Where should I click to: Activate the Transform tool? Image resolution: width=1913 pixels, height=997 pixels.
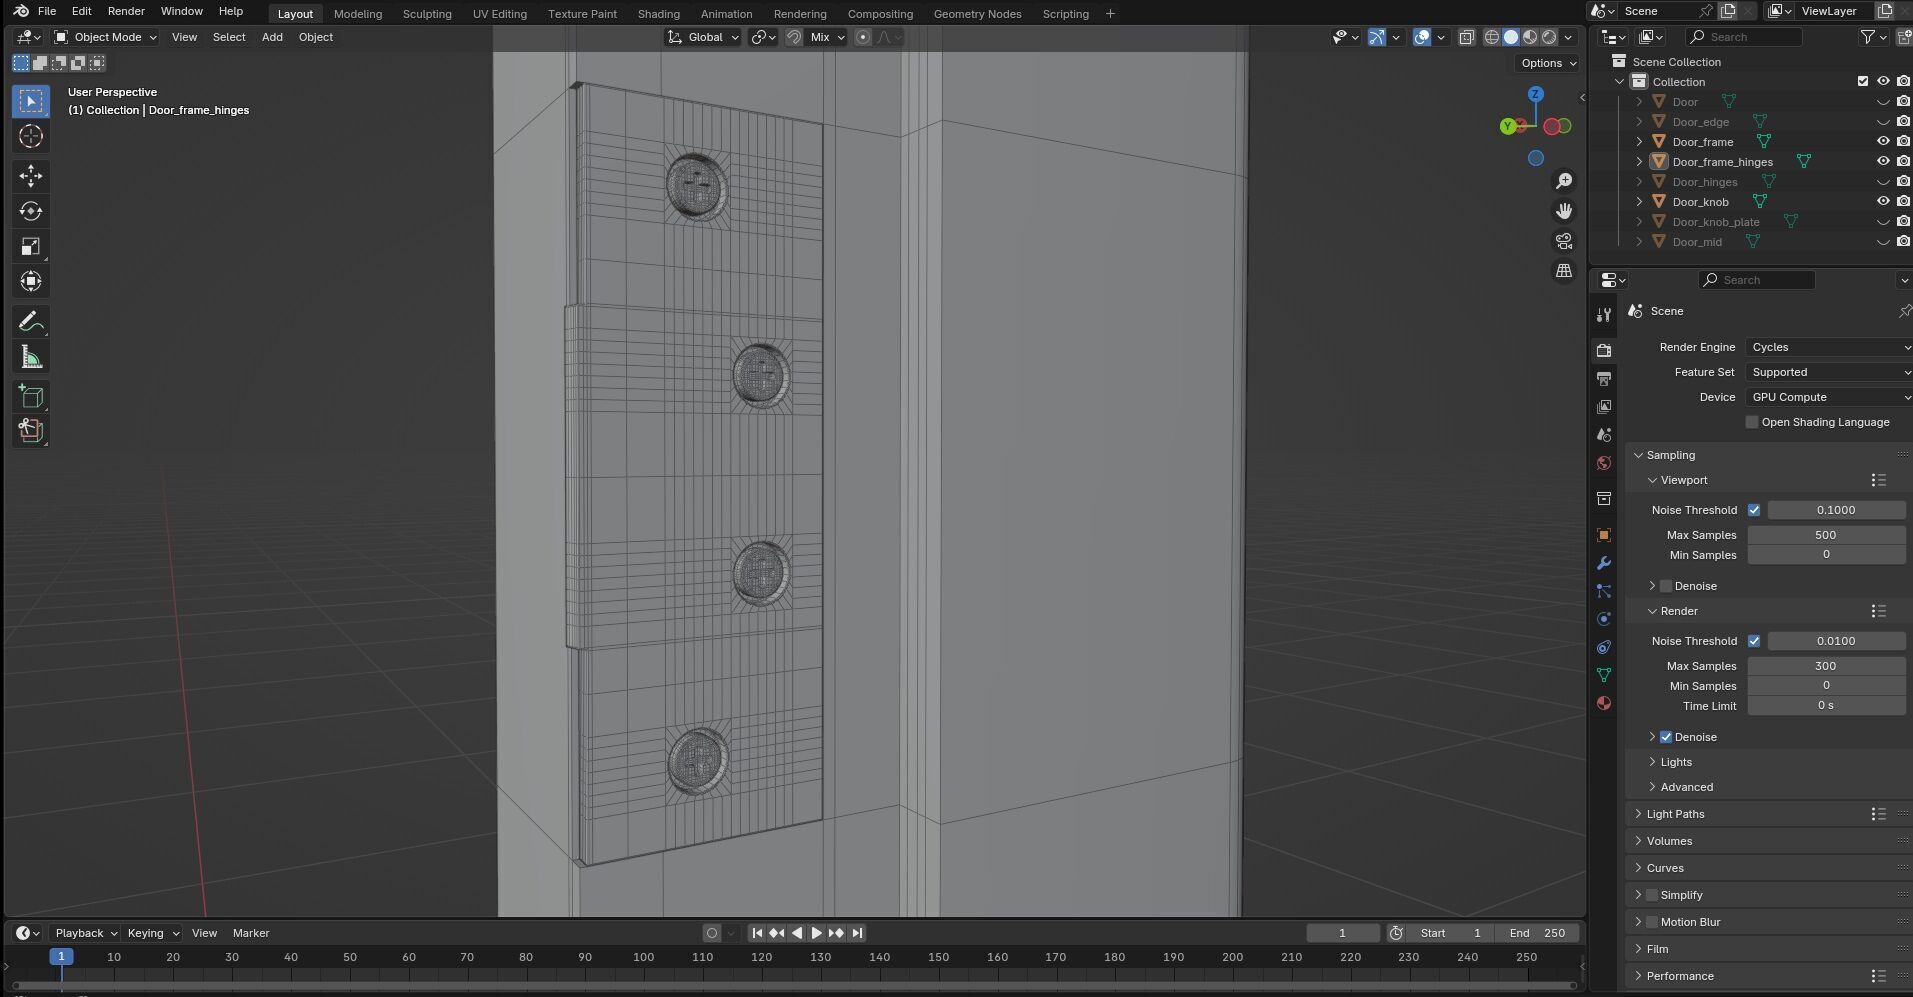pos(31,281)
